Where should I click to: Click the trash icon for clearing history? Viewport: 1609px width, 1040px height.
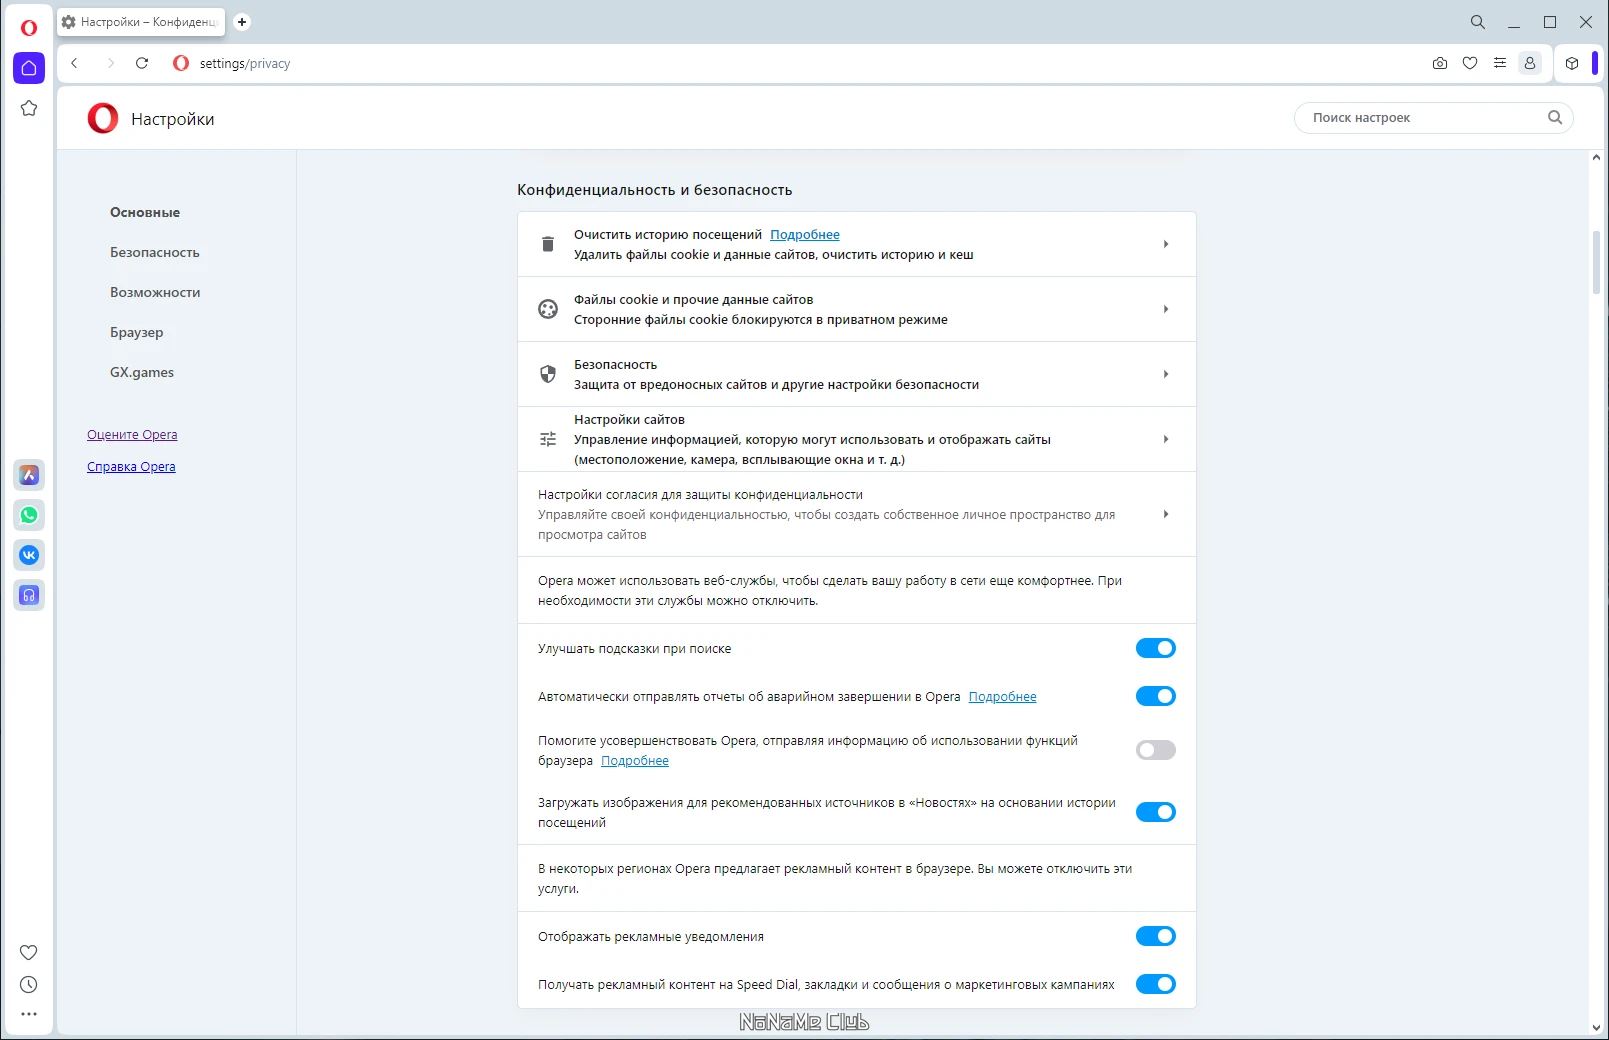click(548, 244)
